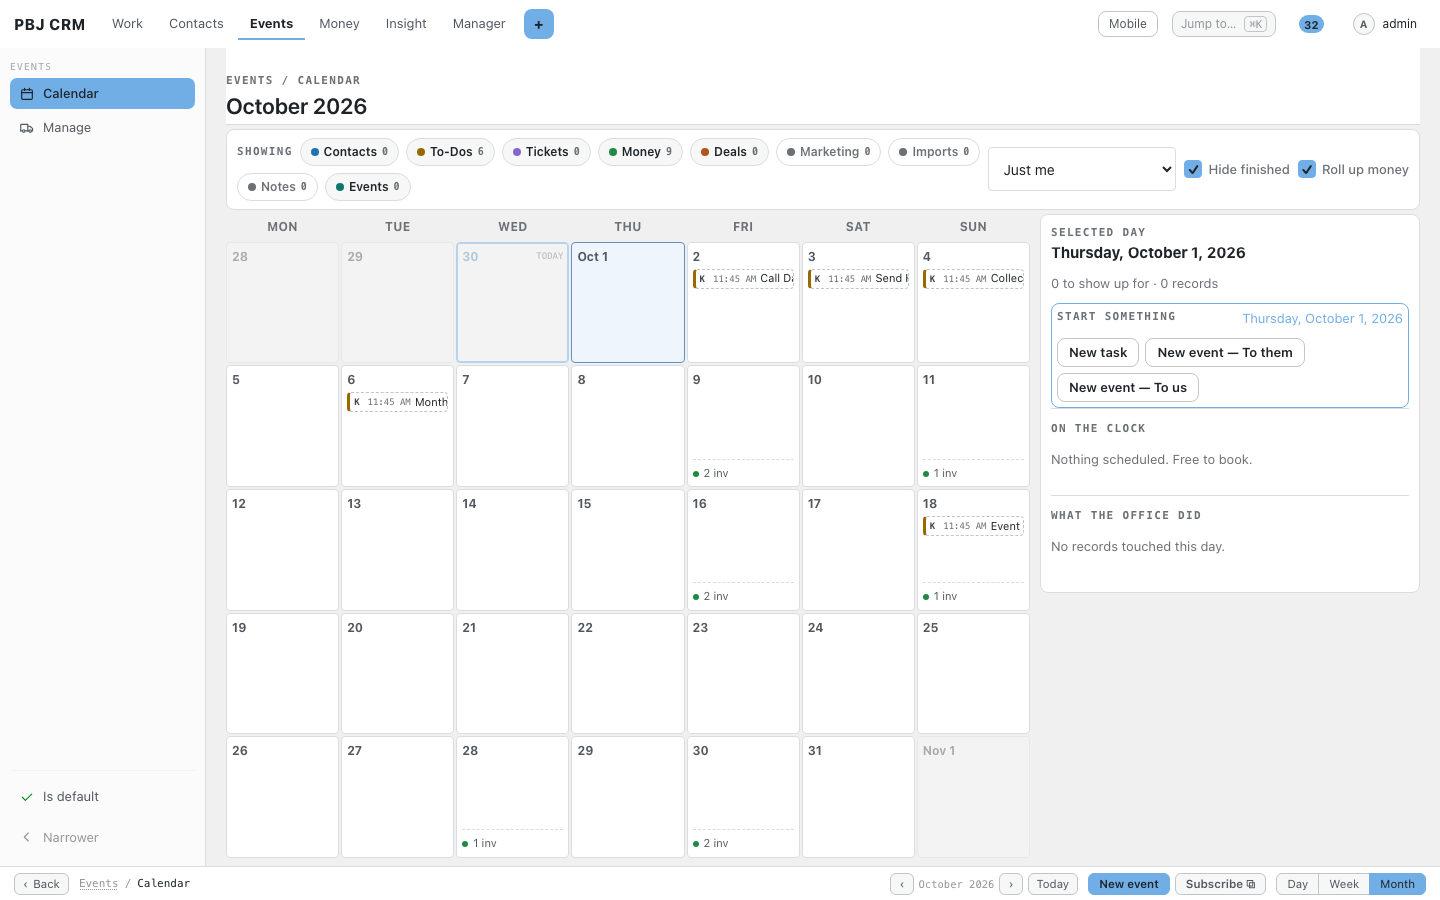Toggle the Contacts filter chip
This screenshot has width=1440, height=900.
349,152
